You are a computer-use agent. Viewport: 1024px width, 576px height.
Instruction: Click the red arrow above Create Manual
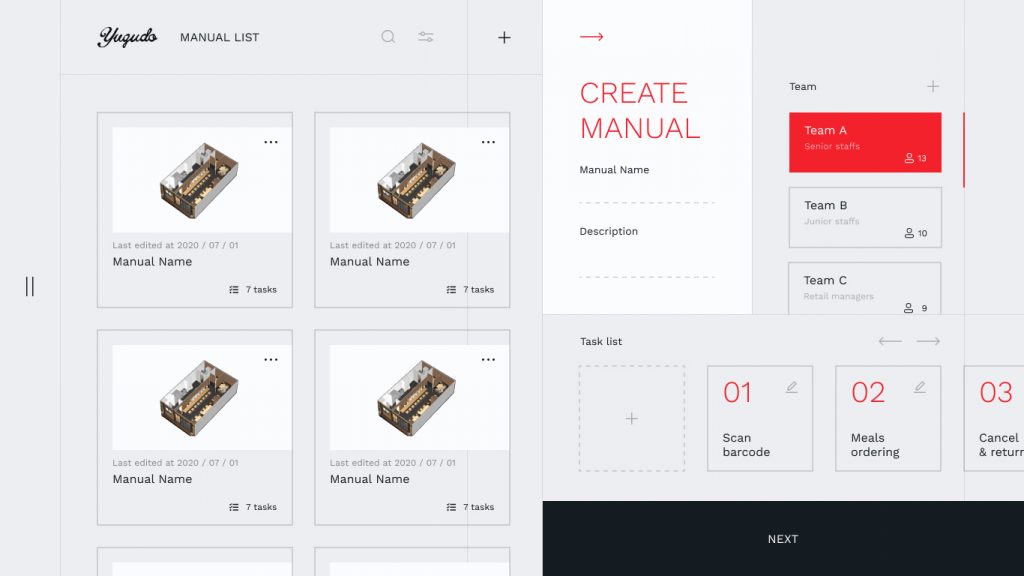[x=592, y=37]
